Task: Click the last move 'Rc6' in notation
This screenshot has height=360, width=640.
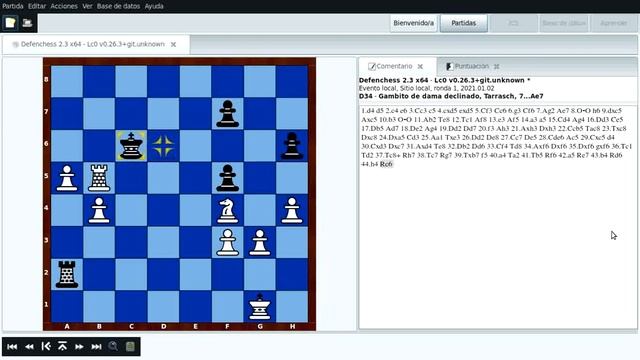Action: pyautogui.click(x=386, y=164)
